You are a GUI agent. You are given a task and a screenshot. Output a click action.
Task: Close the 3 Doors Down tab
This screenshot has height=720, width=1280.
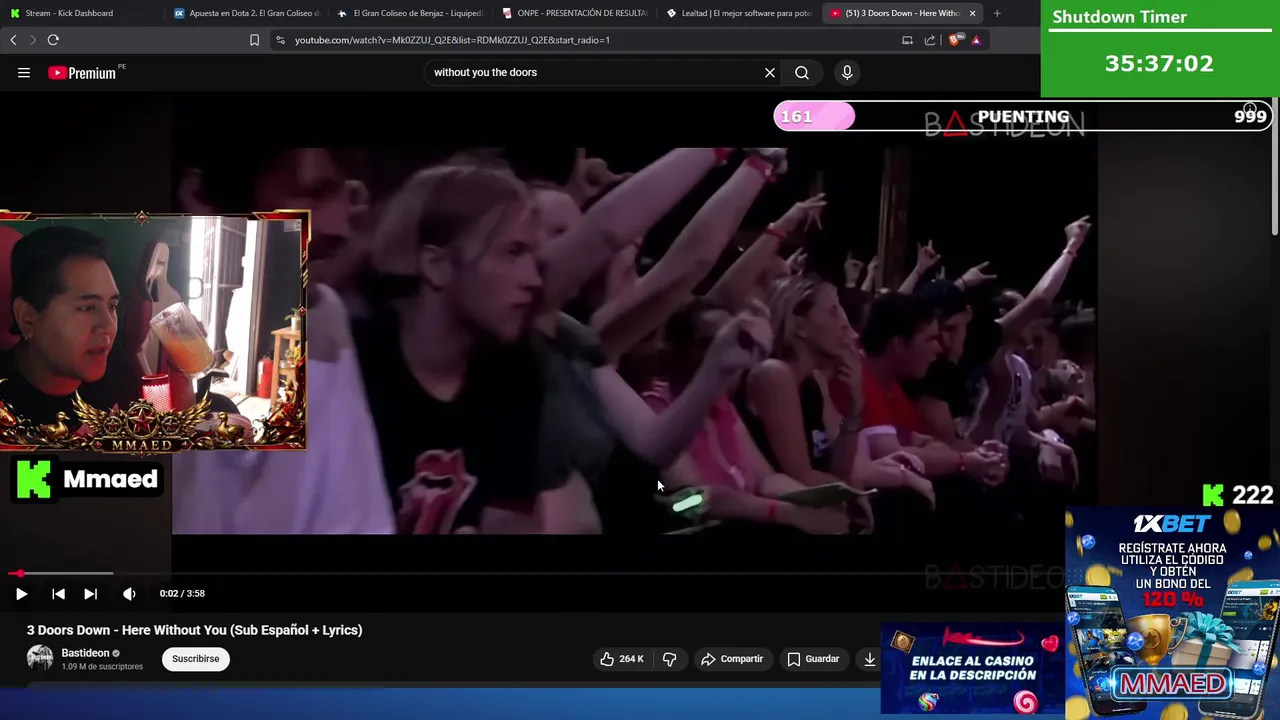(972, 13)
